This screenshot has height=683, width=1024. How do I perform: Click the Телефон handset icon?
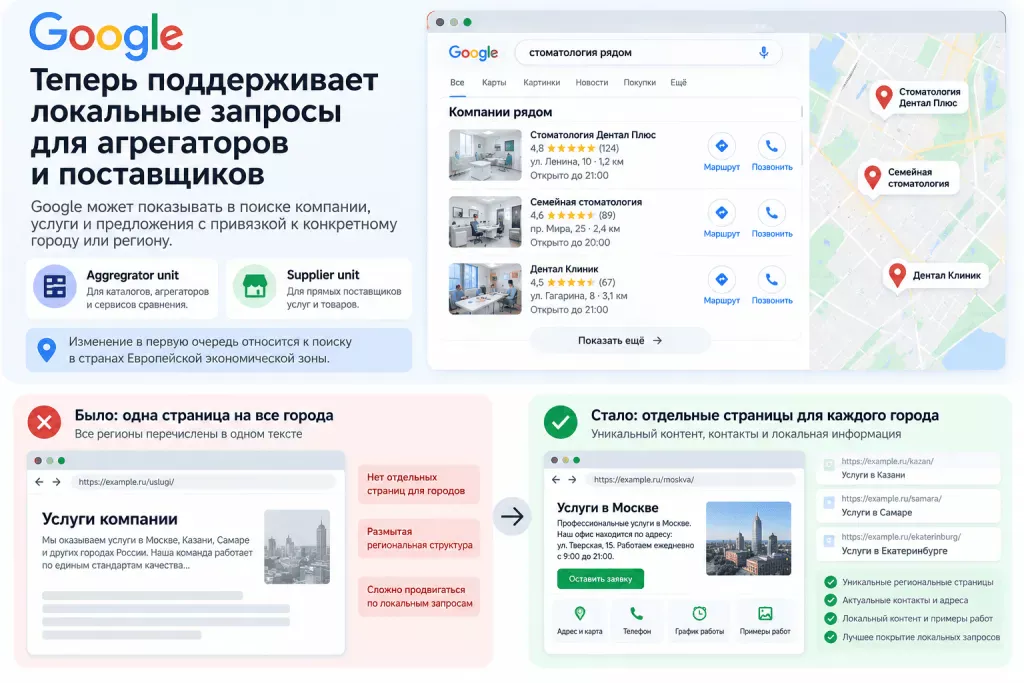click(637, 613)
